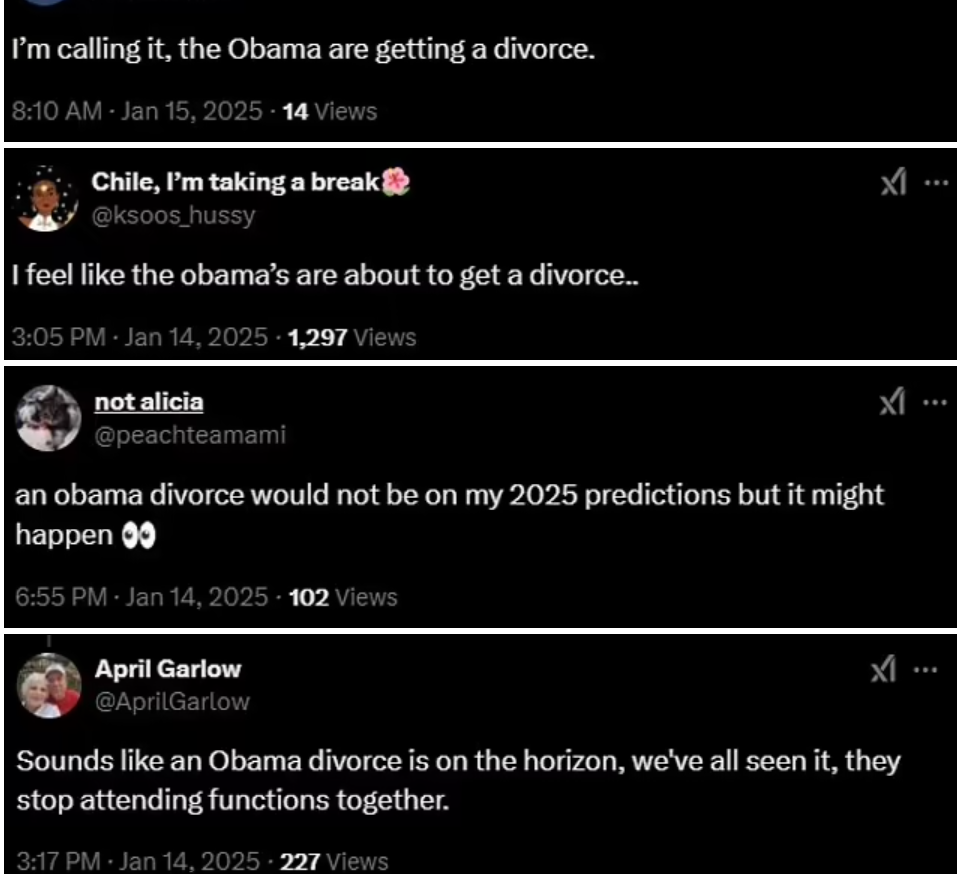Click the Grok icon on not alicia's post
Screen dimensions: 958x874
[x=892, y=404]
